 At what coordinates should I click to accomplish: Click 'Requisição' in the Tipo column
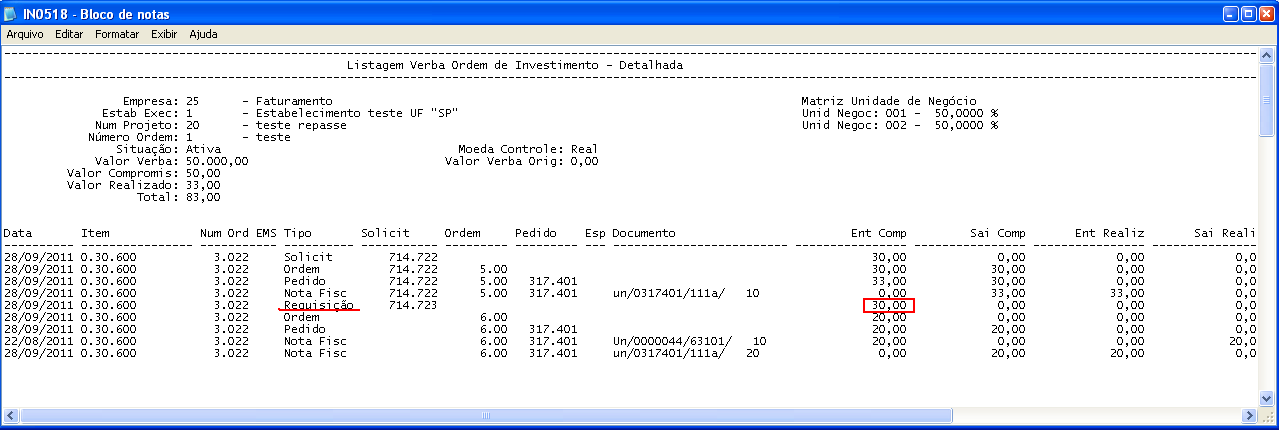(319, 305)
